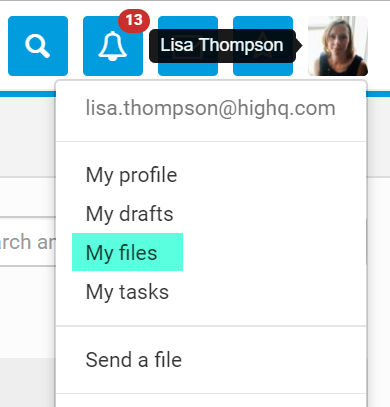Click Lisa Thompson's profile photo avatar
Viewport: 390px width, 407px height.
click(338, 46)
